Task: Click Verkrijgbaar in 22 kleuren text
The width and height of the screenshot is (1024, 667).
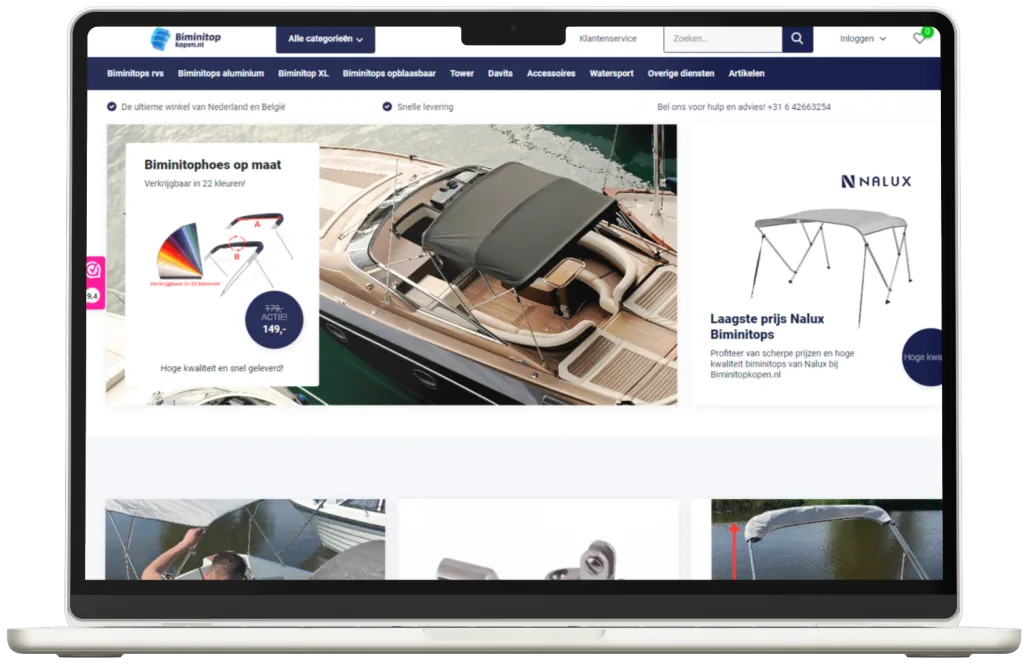Action: click(x=195, y=184)
